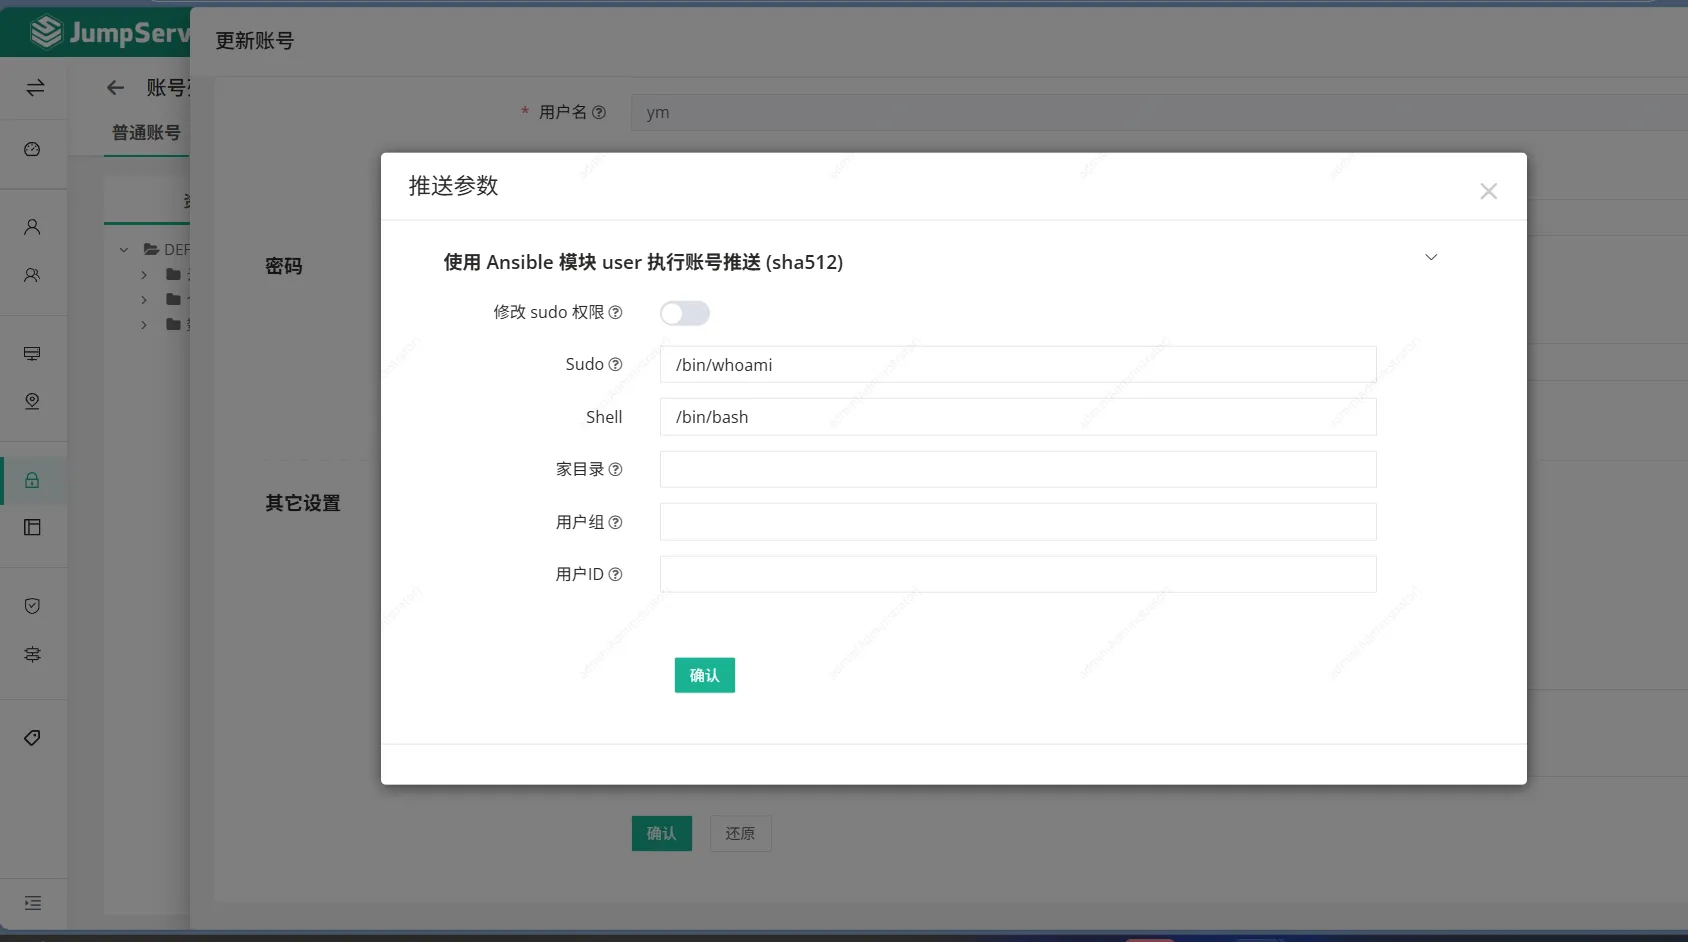
Task: Click help icon beside 用户ID label
Action: 616,574
